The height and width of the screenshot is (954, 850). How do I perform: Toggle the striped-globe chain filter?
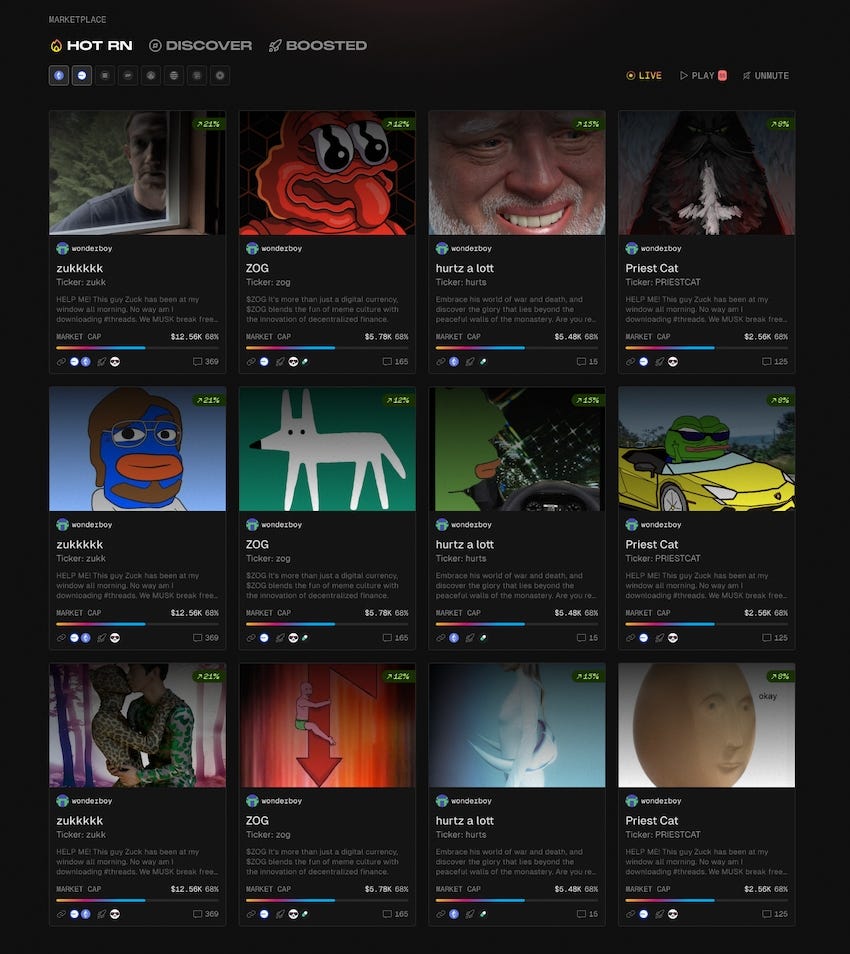[174, 75]
